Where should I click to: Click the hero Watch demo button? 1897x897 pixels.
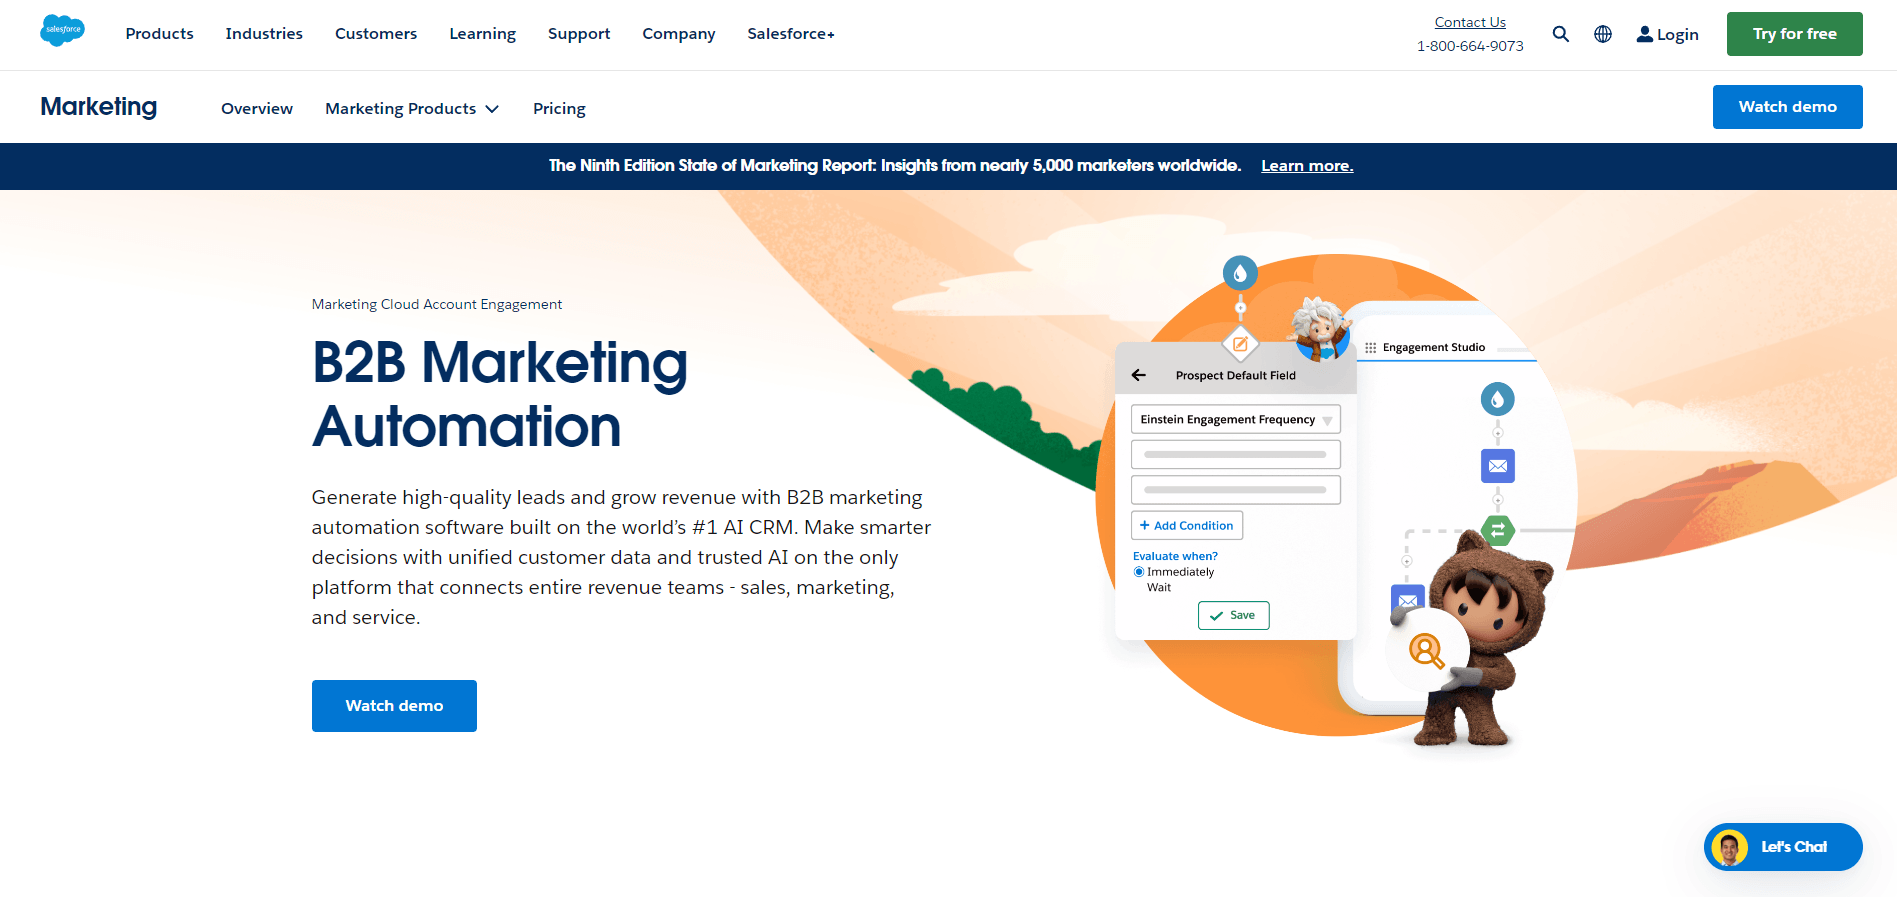click(x=394, y=706)
